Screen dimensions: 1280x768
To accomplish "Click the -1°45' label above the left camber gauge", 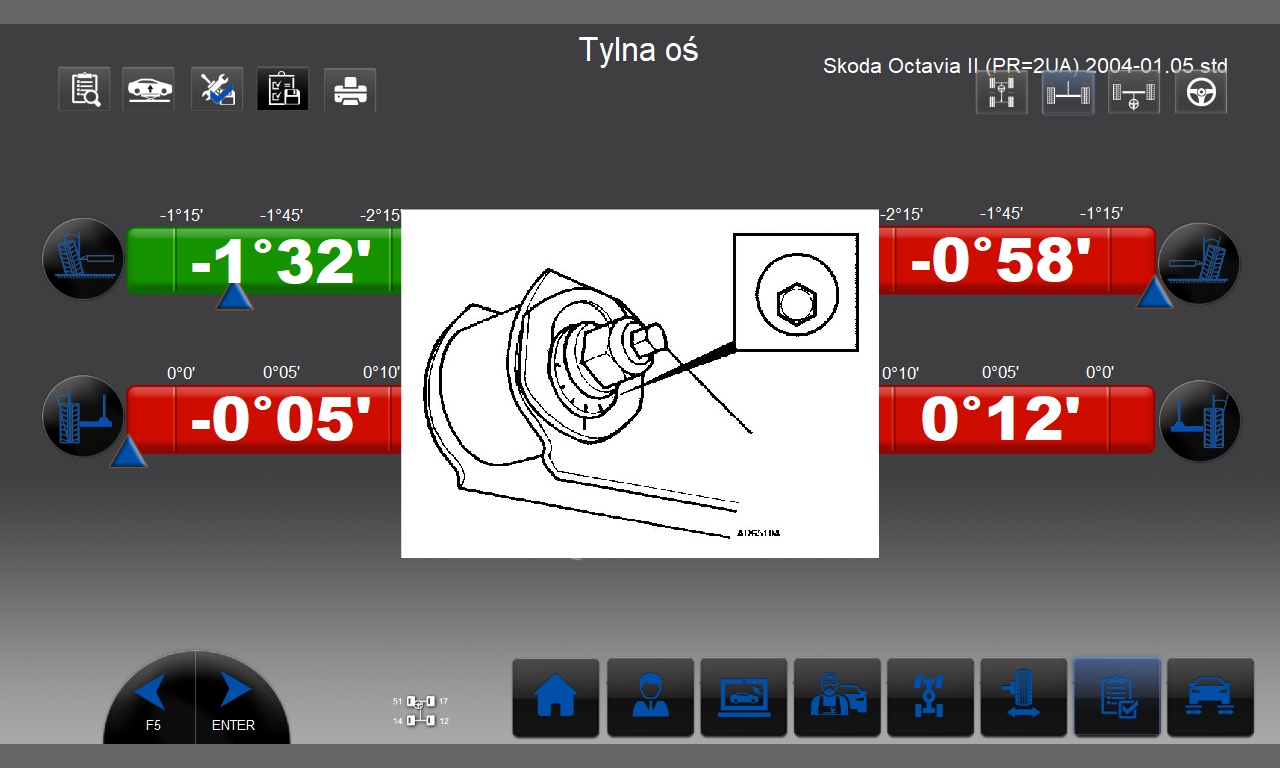I will click(281, 215).
